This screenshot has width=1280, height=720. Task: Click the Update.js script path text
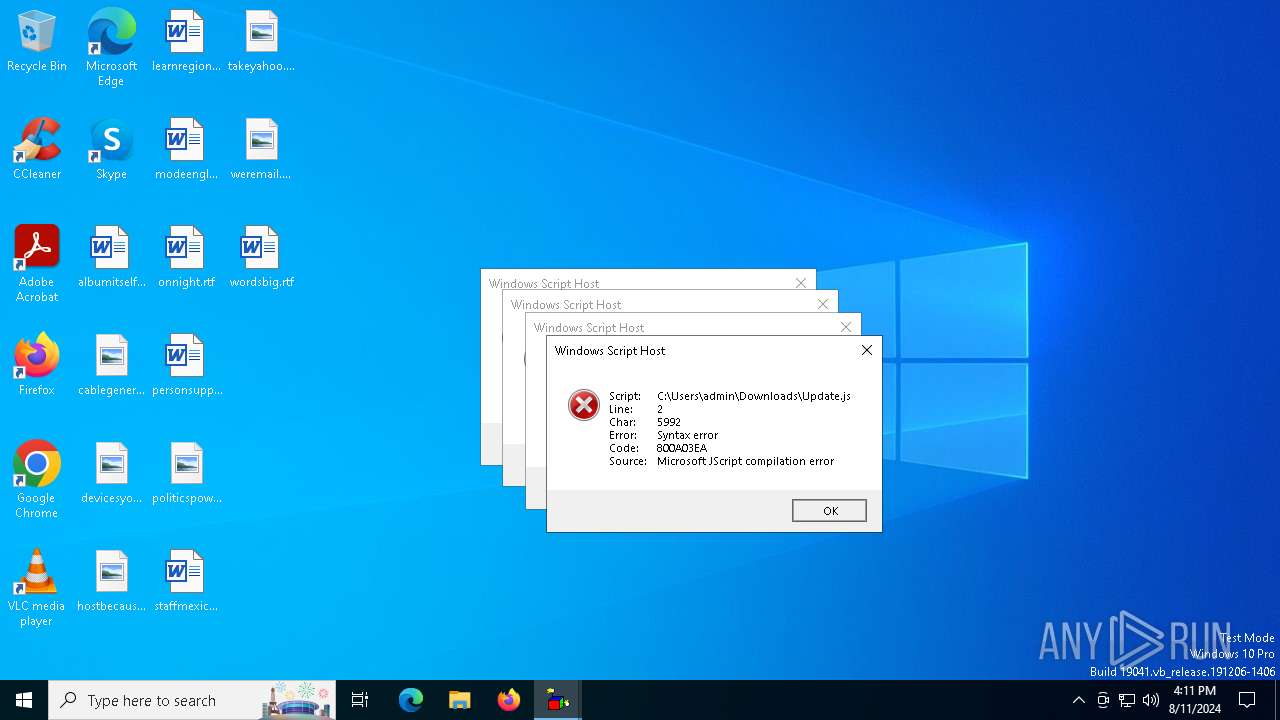[x=754, y=396]
